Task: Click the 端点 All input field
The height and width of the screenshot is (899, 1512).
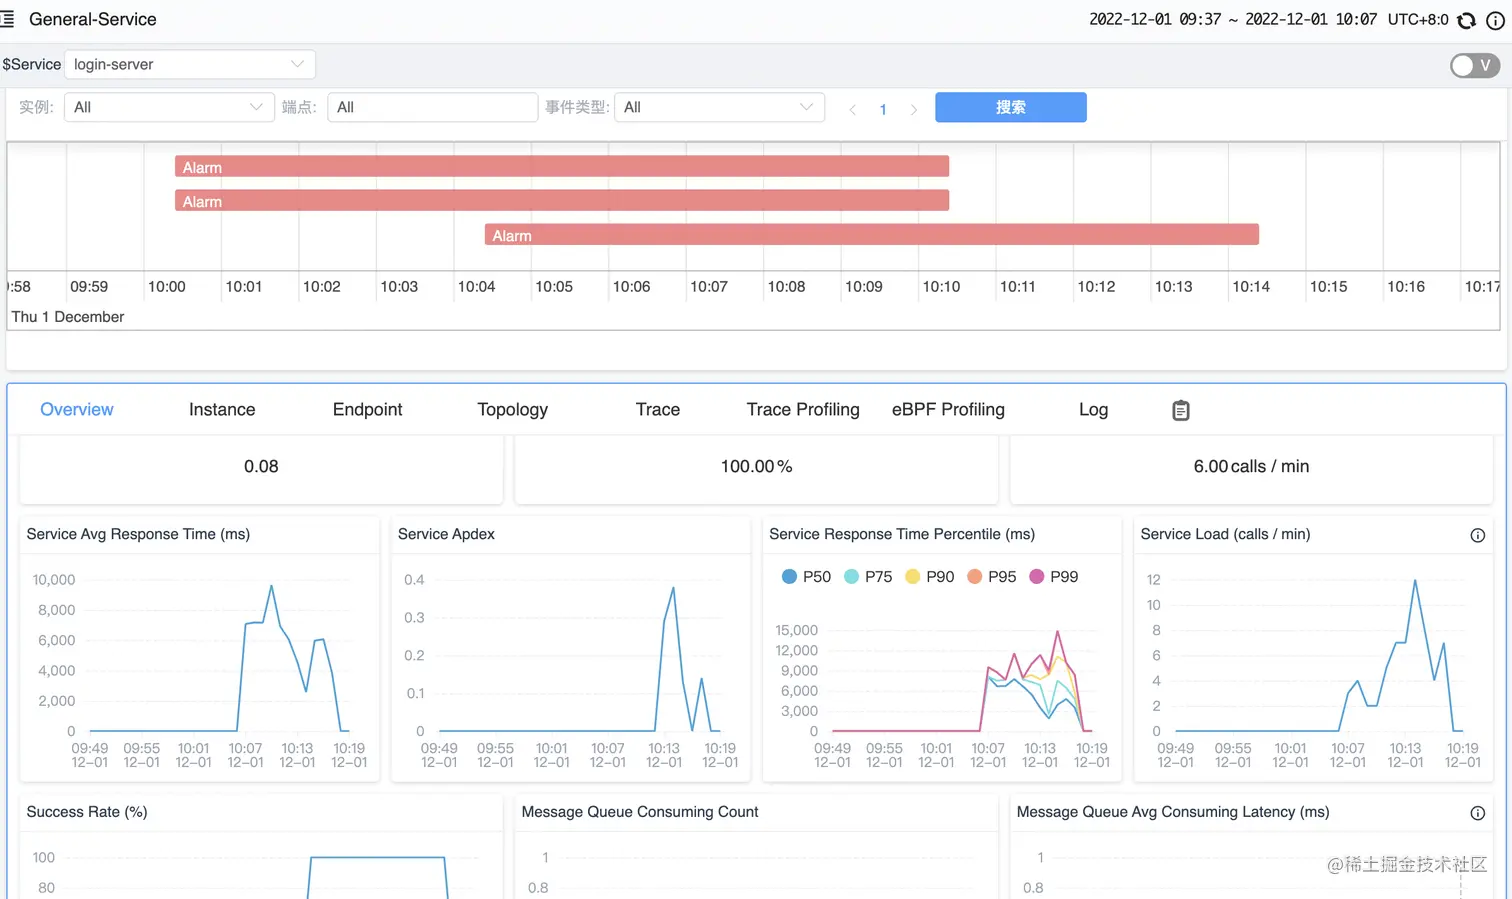Action: [432, 107]
